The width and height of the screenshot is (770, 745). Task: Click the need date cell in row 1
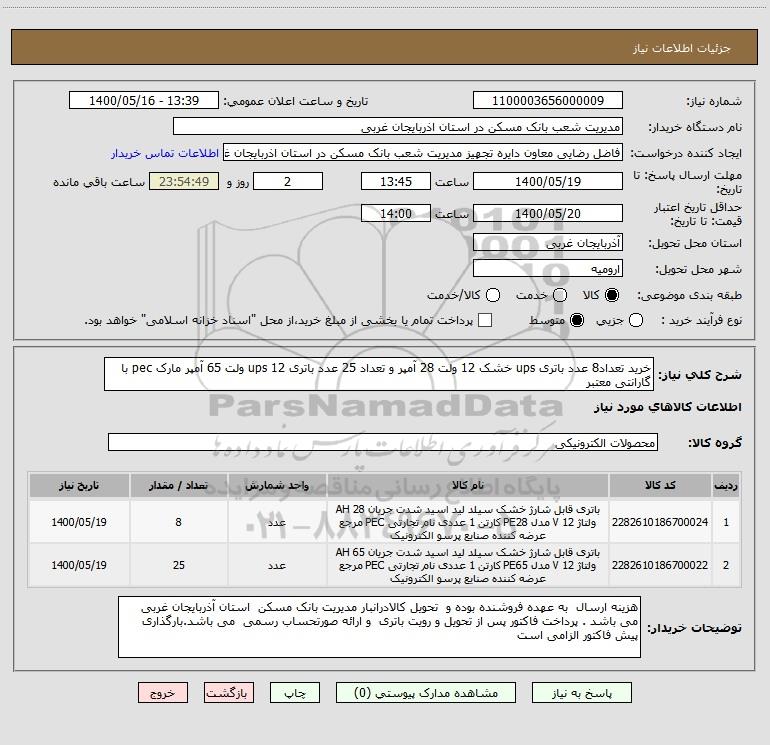coord(79,522)
